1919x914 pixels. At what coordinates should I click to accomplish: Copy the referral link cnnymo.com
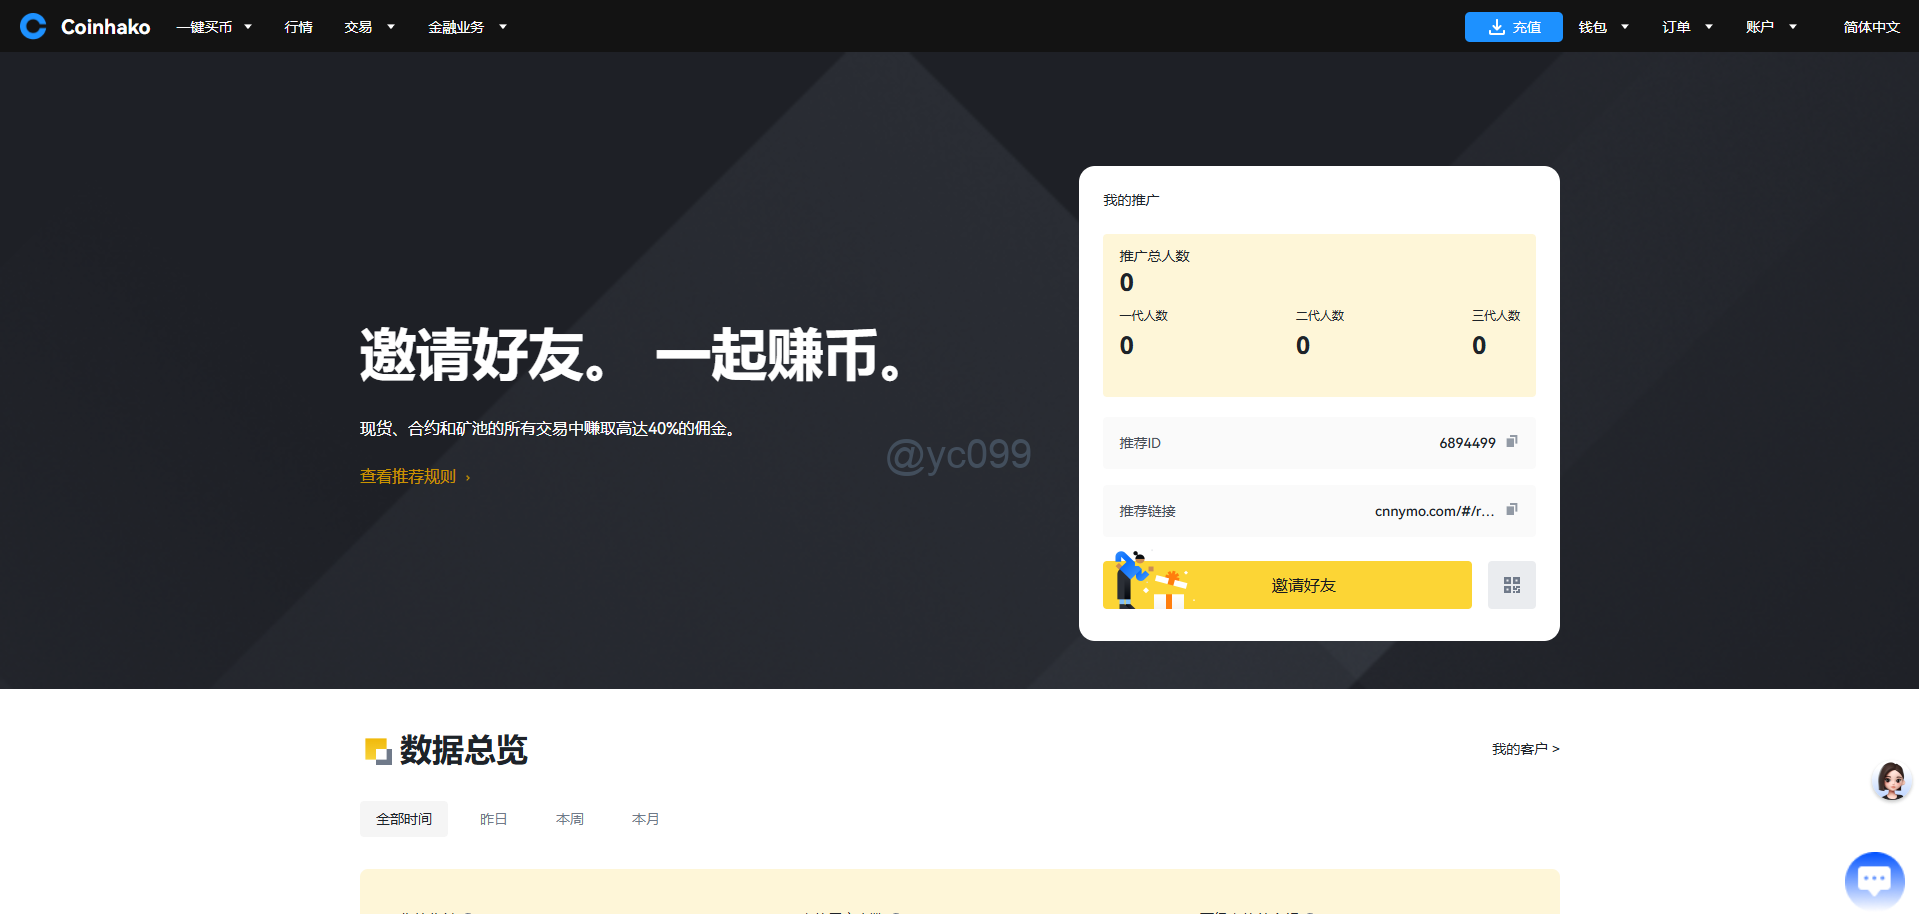coord(1512,510)
